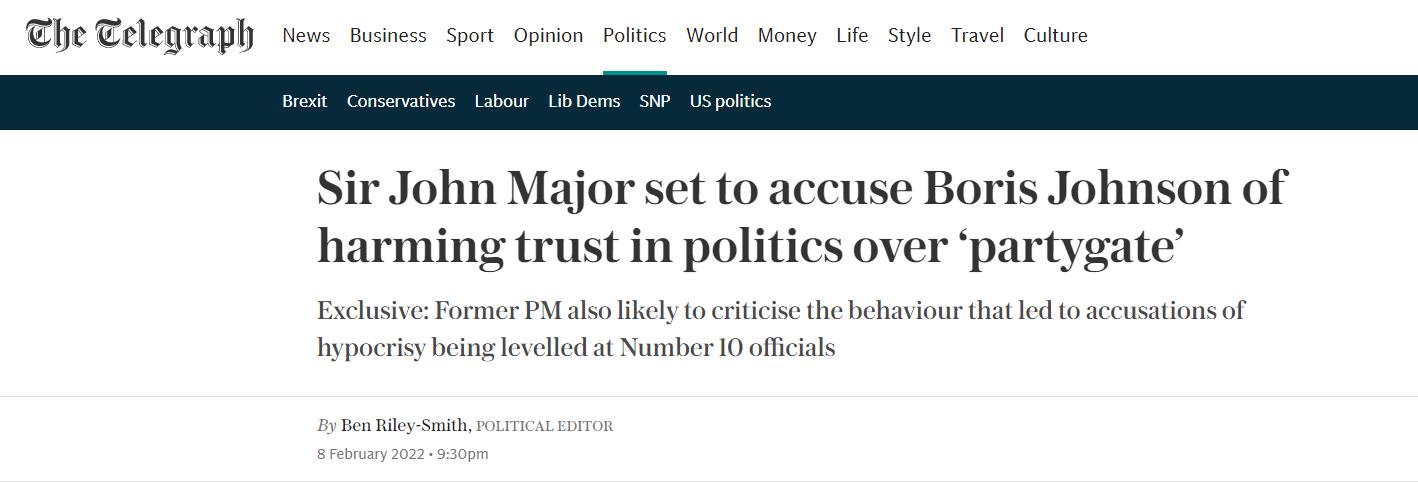This screenshot has width=1418, height=482.
Task: Open the US politics subtopic
Action: pos(730,101)
